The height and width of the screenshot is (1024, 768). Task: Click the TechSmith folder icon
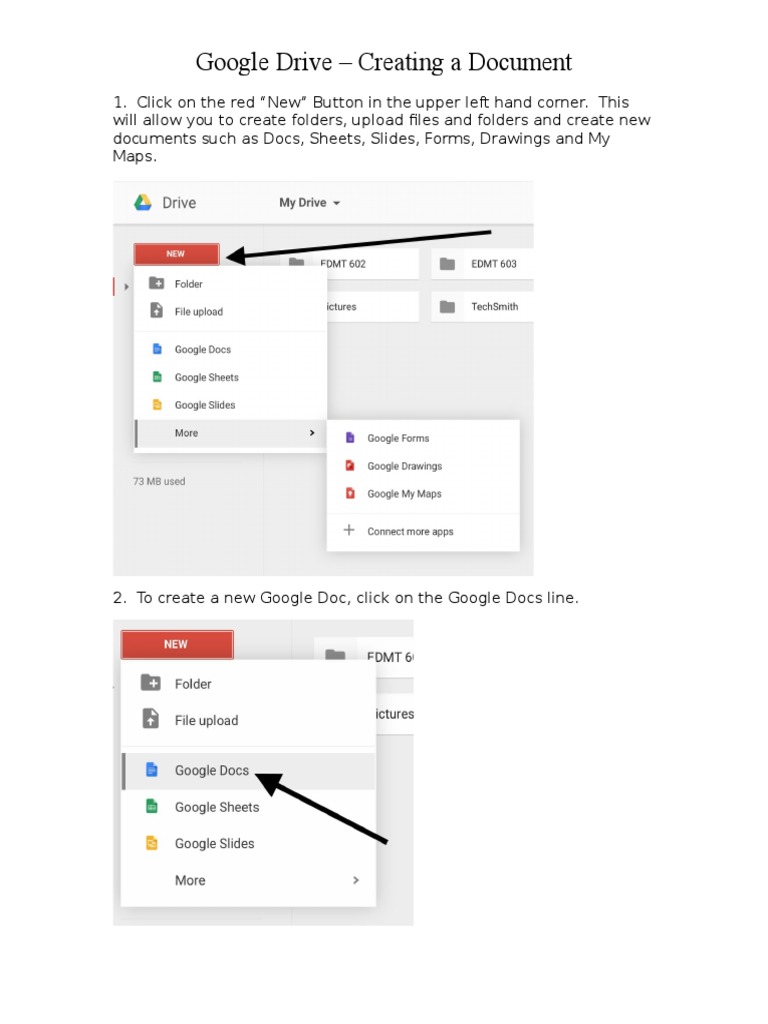[x=447, y=306]
